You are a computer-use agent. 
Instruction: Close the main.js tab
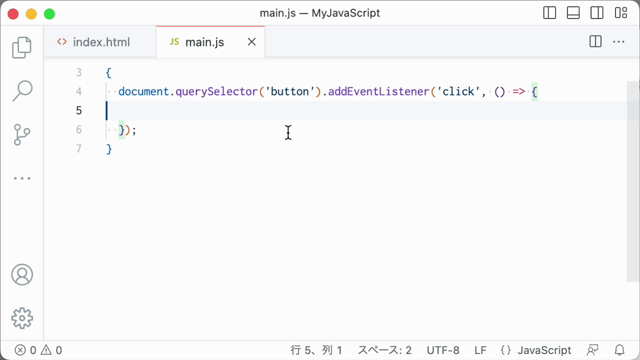[x=252, y=42]
